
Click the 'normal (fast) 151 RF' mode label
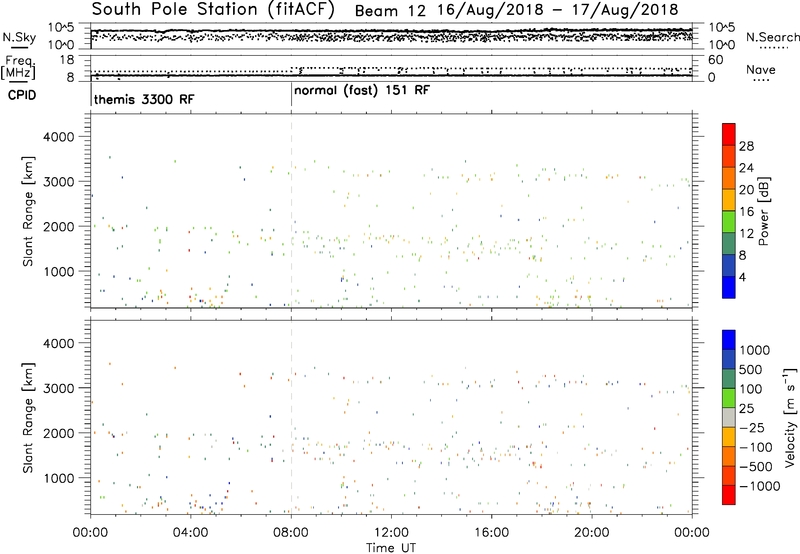[x=362, y=91]
